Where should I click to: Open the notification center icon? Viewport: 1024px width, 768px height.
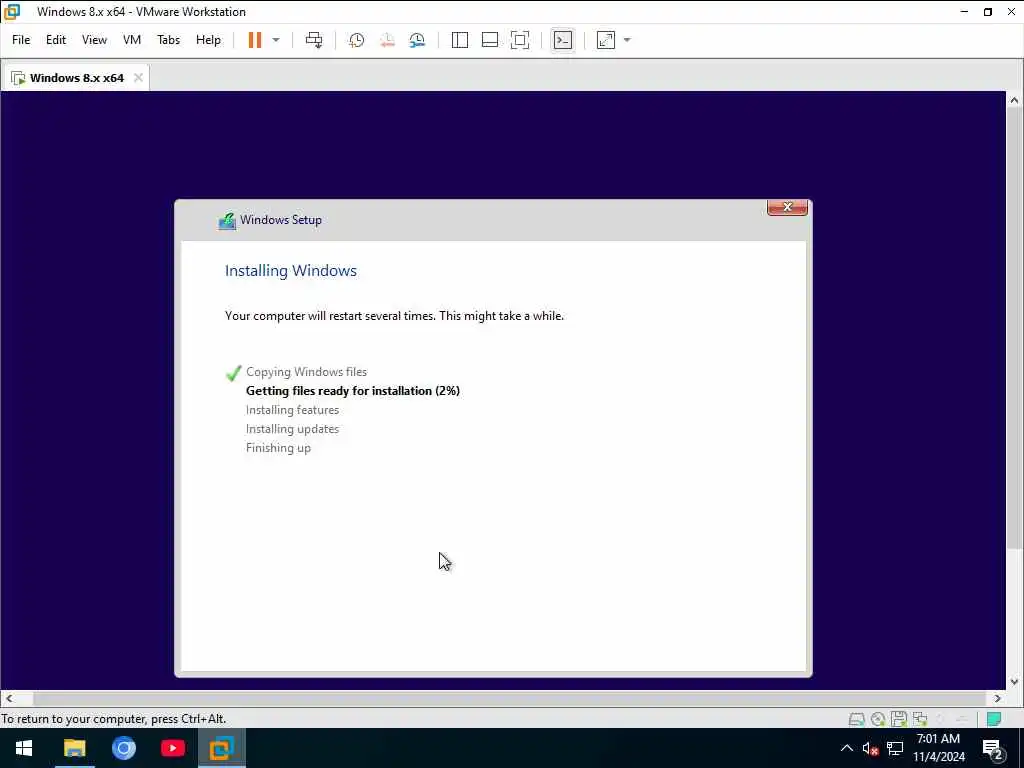993,749
